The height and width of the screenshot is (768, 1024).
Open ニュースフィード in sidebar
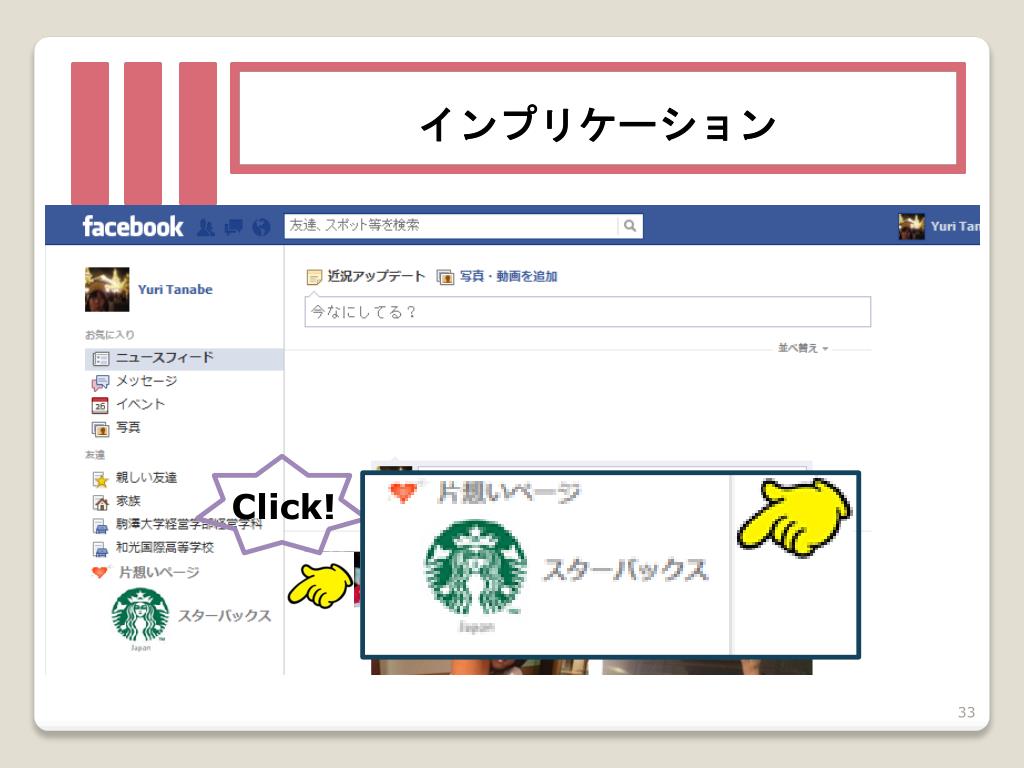click(184, 359)
